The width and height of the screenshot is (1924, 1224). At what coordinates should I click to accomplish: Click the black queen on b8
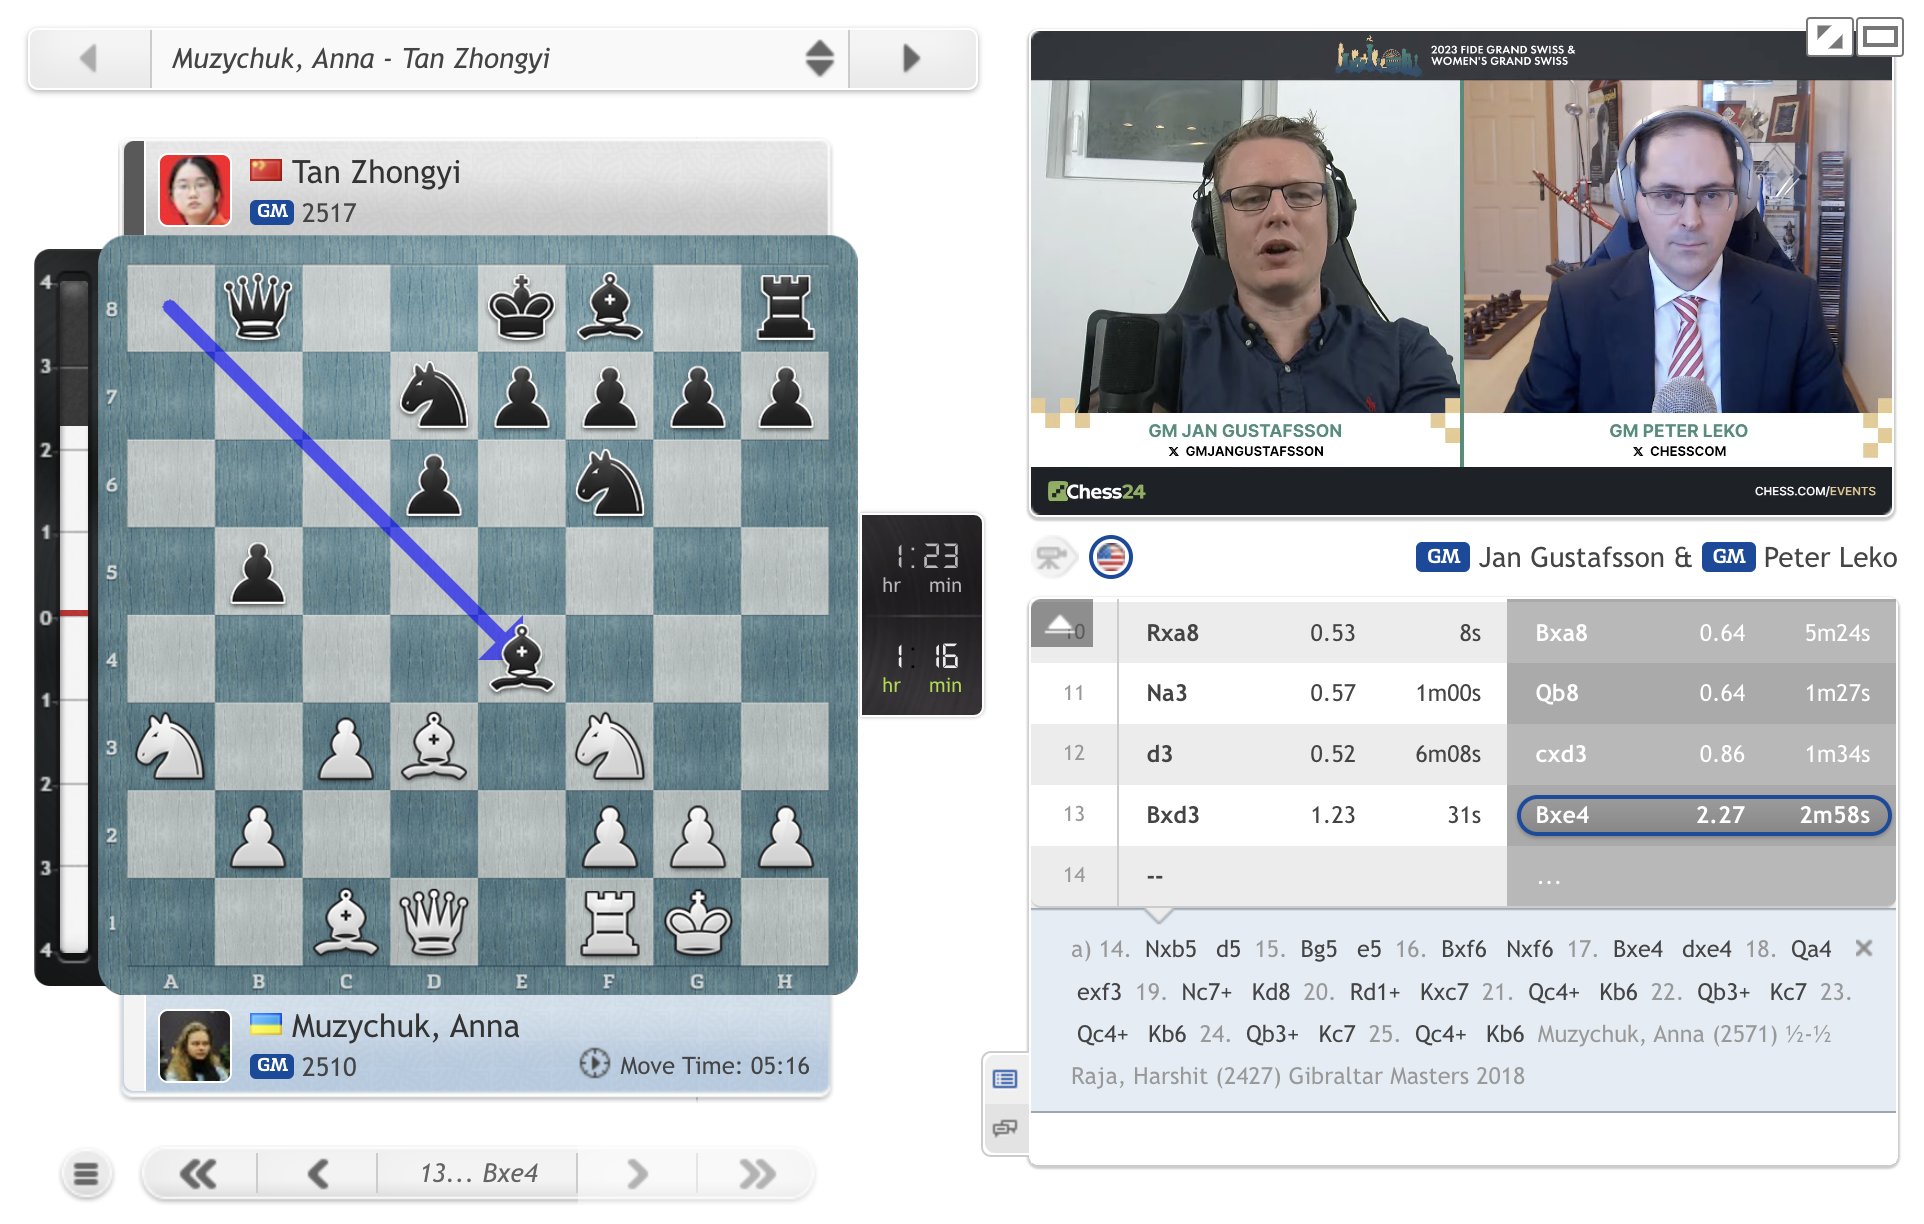258,307
